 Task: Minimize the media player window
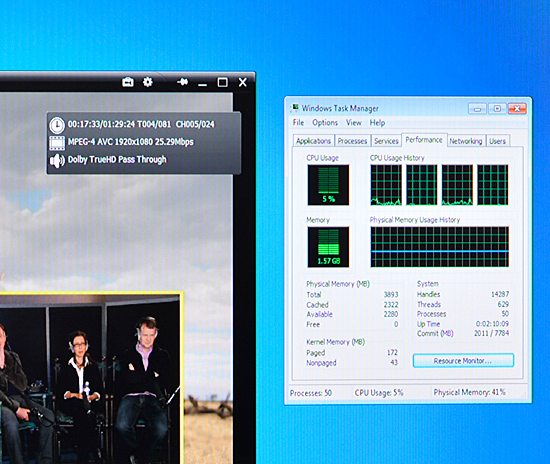pos(202,85)
